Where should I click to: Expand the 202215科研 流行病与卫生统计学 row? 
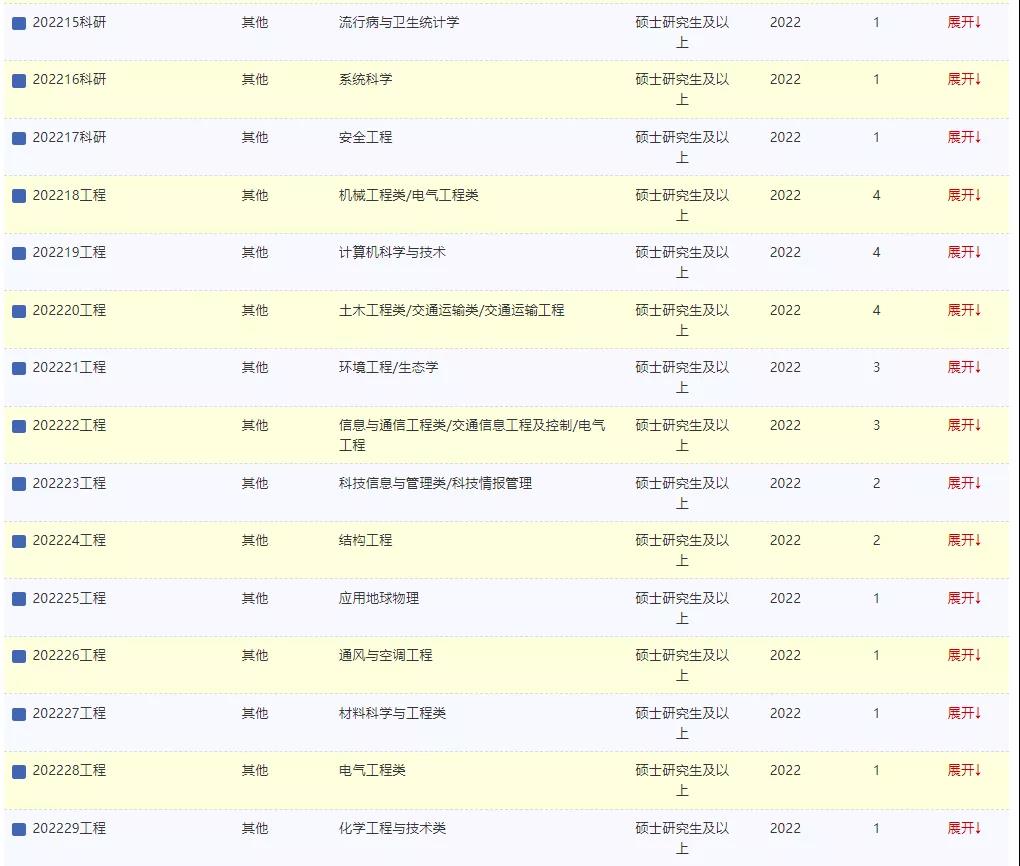click(x=964, y=22)
